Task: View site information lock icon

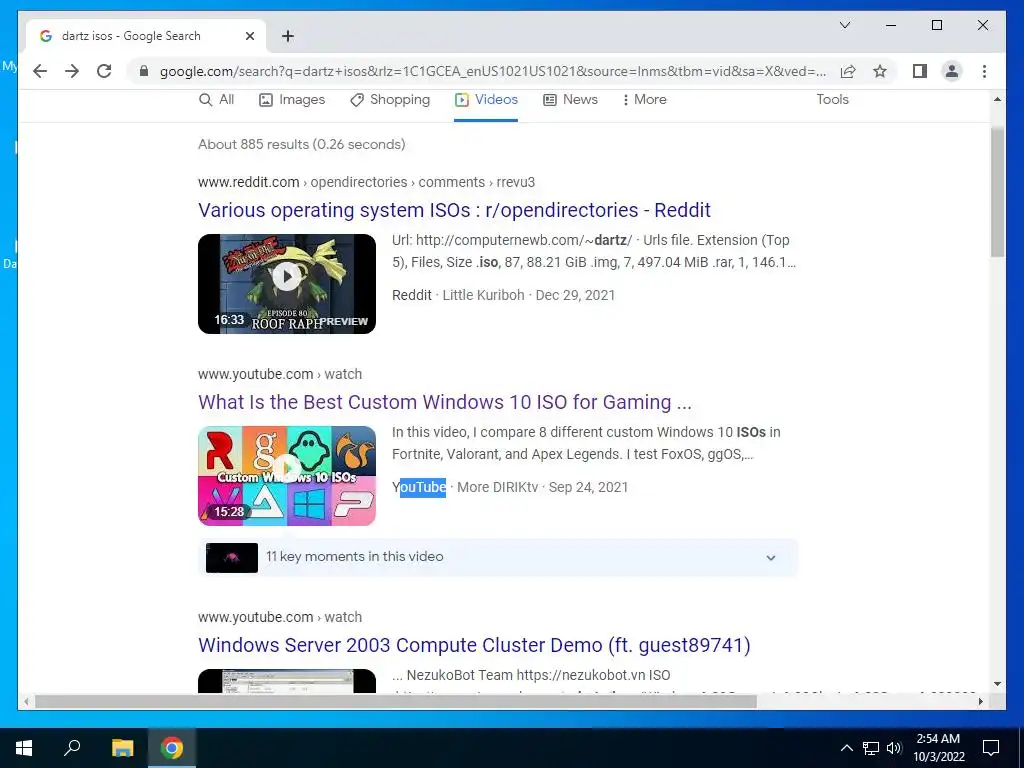Action: click(144, 71)
